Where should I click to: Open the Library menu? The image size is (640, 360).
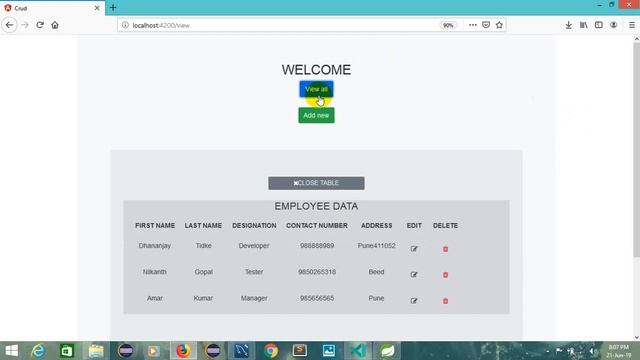click(x=584, y=25)
